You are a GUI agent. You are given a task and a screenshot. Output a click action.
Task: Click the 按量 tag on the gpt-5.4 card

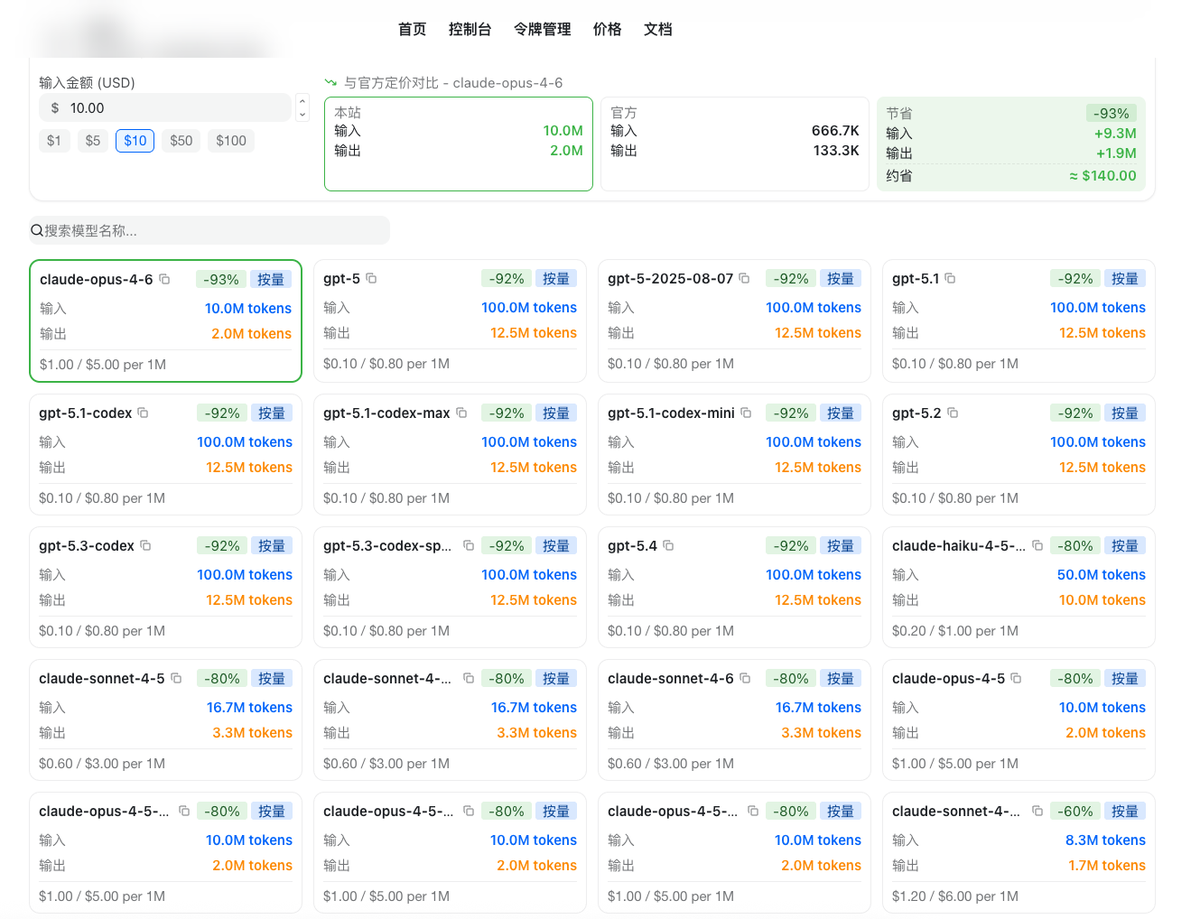coord(841,546)
